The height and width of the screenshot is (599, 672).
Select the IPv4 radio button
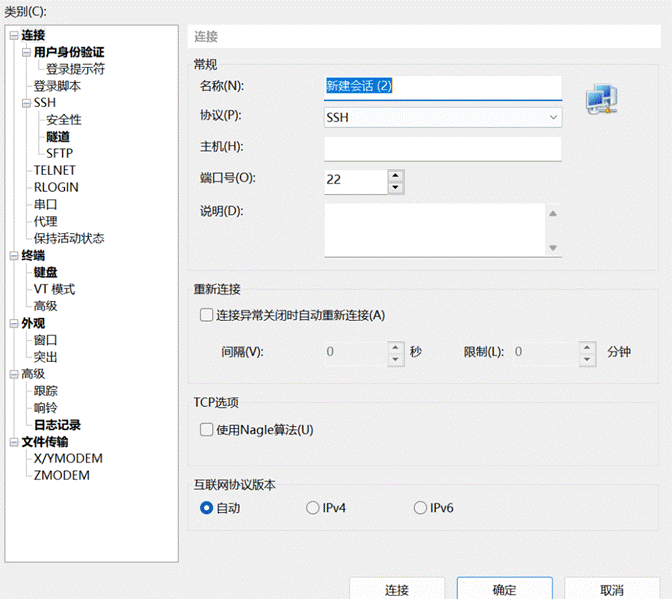coord(312,508)
